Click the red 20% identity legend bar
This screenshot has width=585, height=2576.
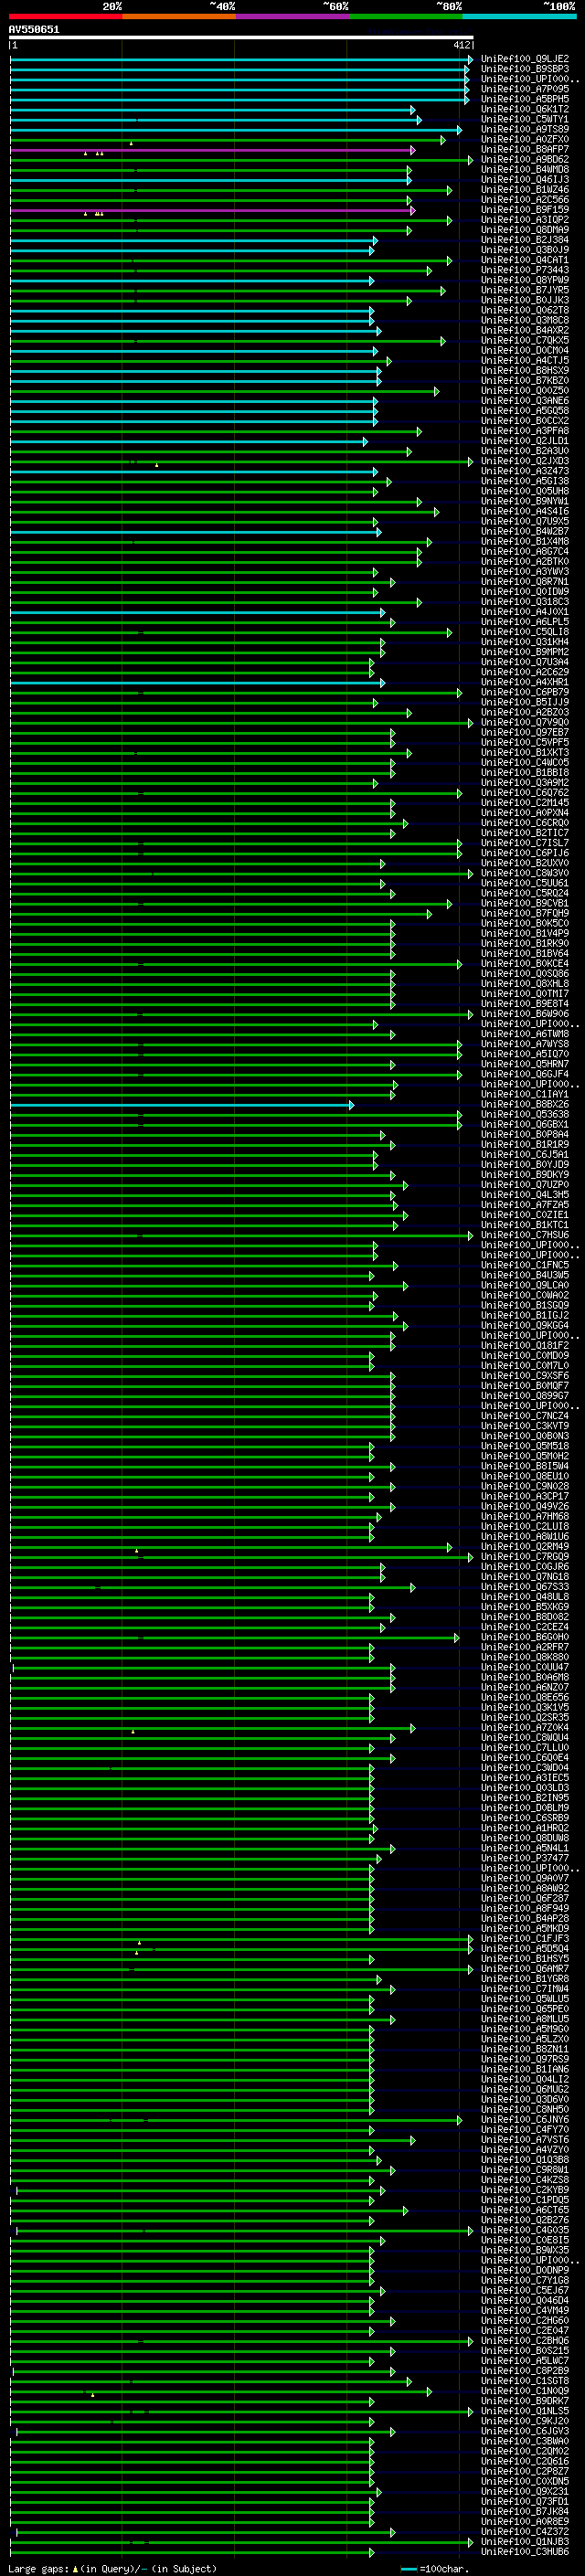point(66,16)
